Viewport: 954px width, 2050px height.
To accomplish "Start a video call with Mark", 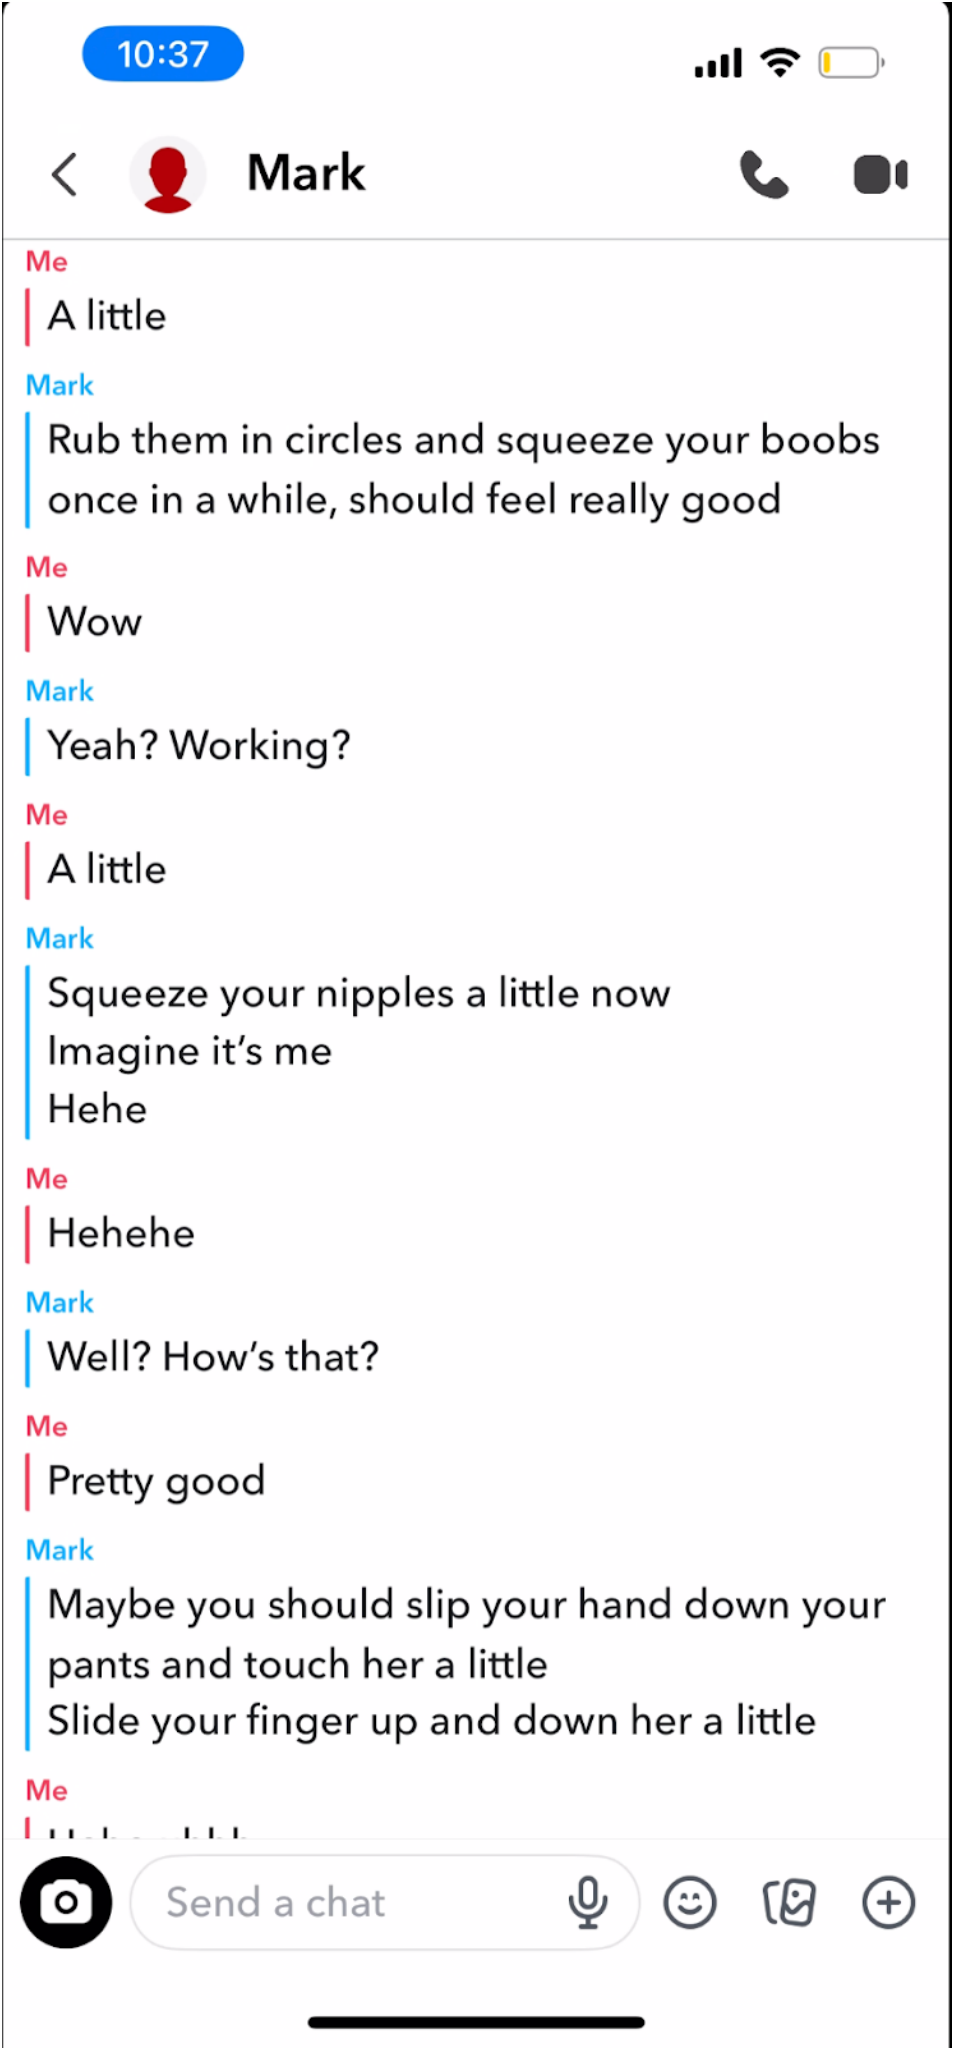I will pyautogui.click(x=880, y=175).
